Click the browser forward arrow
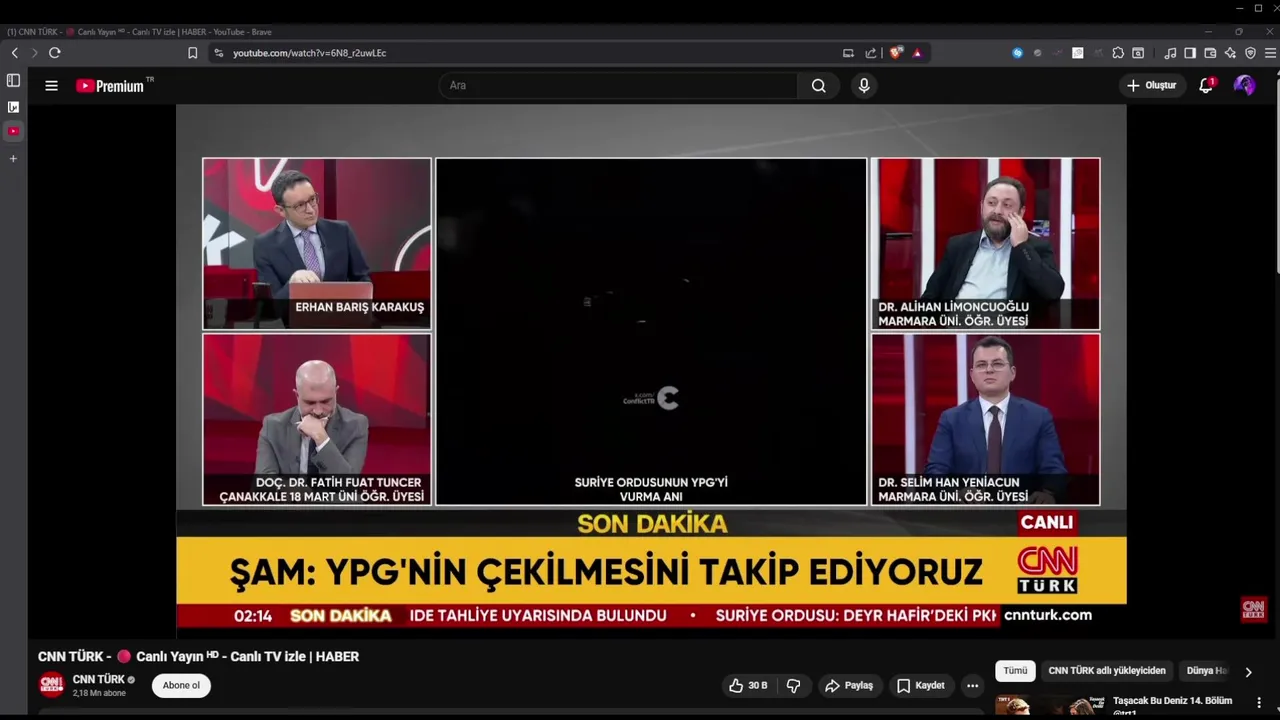The width and height of the screenshot is (1280, 720). click(x=34, y=53)
